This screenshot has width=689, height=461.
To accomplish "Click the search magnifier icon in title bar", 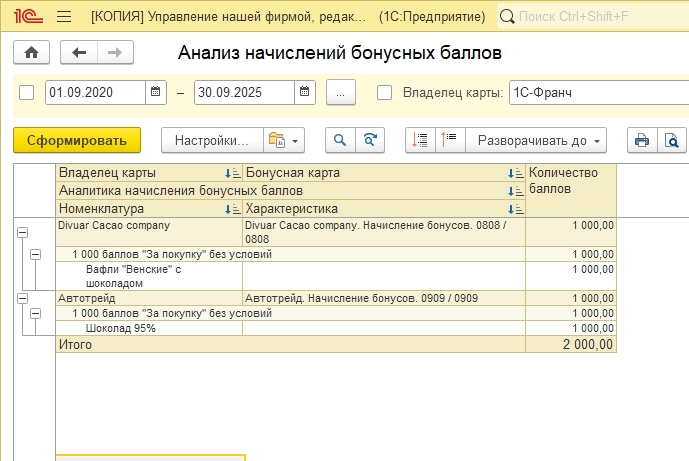I will tap(507, 17).
